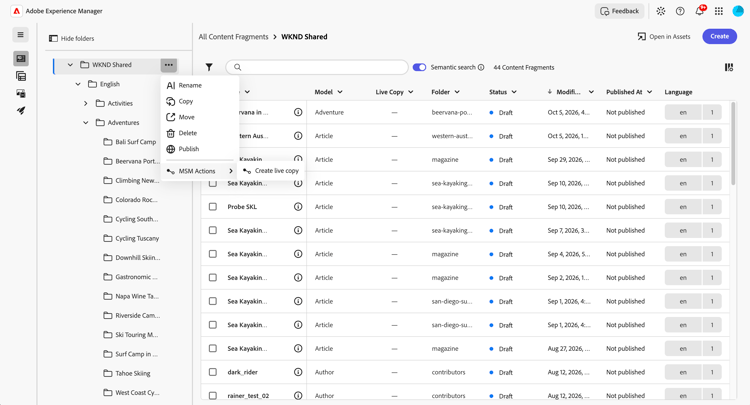Check the Sep 7 Sea Kayakin row checkbox
This screenshot has height=405, width=750.
[213, 230]
